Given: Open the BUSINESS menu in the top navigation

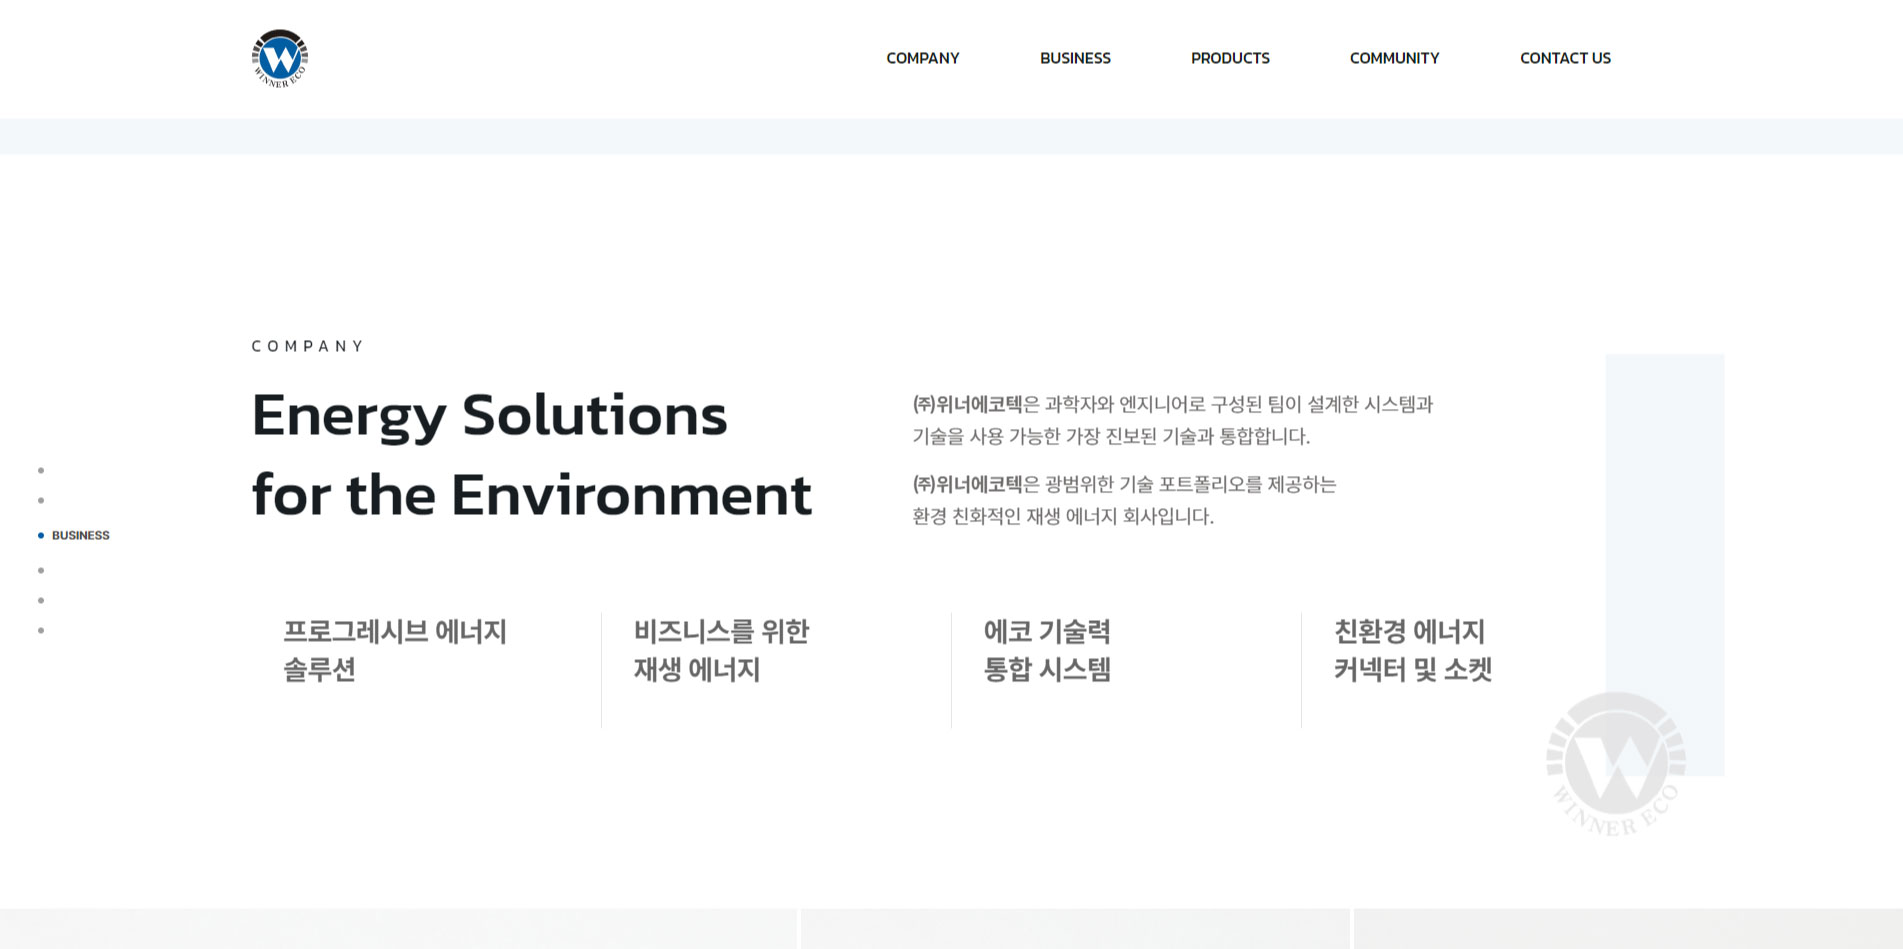Looking at the screenshot, I should point(1075,58).
